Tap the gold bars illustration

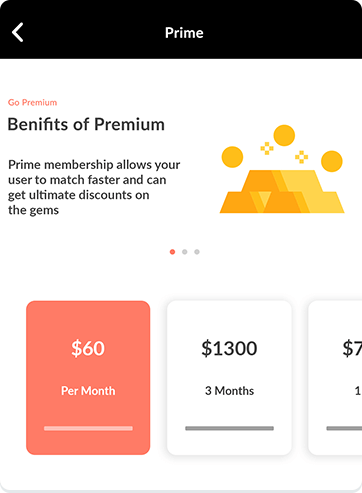(x=282, y=192)
